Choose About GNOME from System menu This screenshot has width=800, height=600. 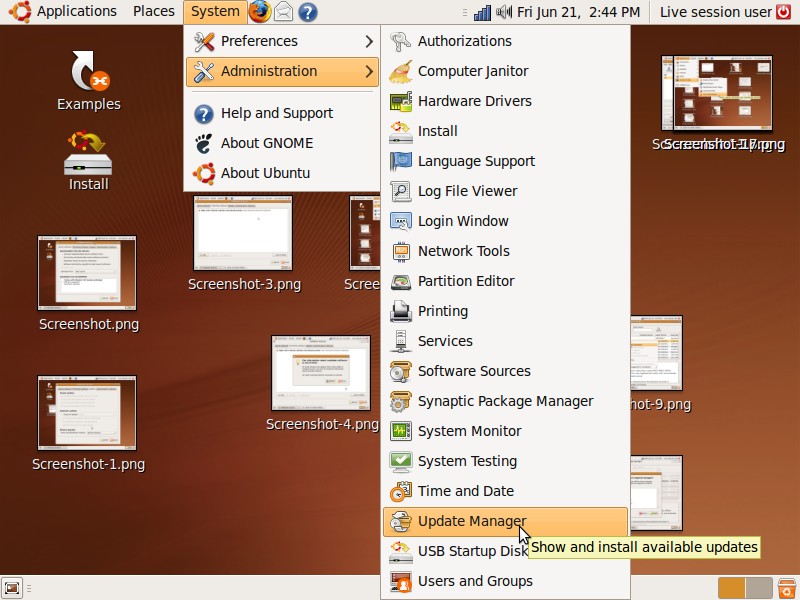(283, 143)
